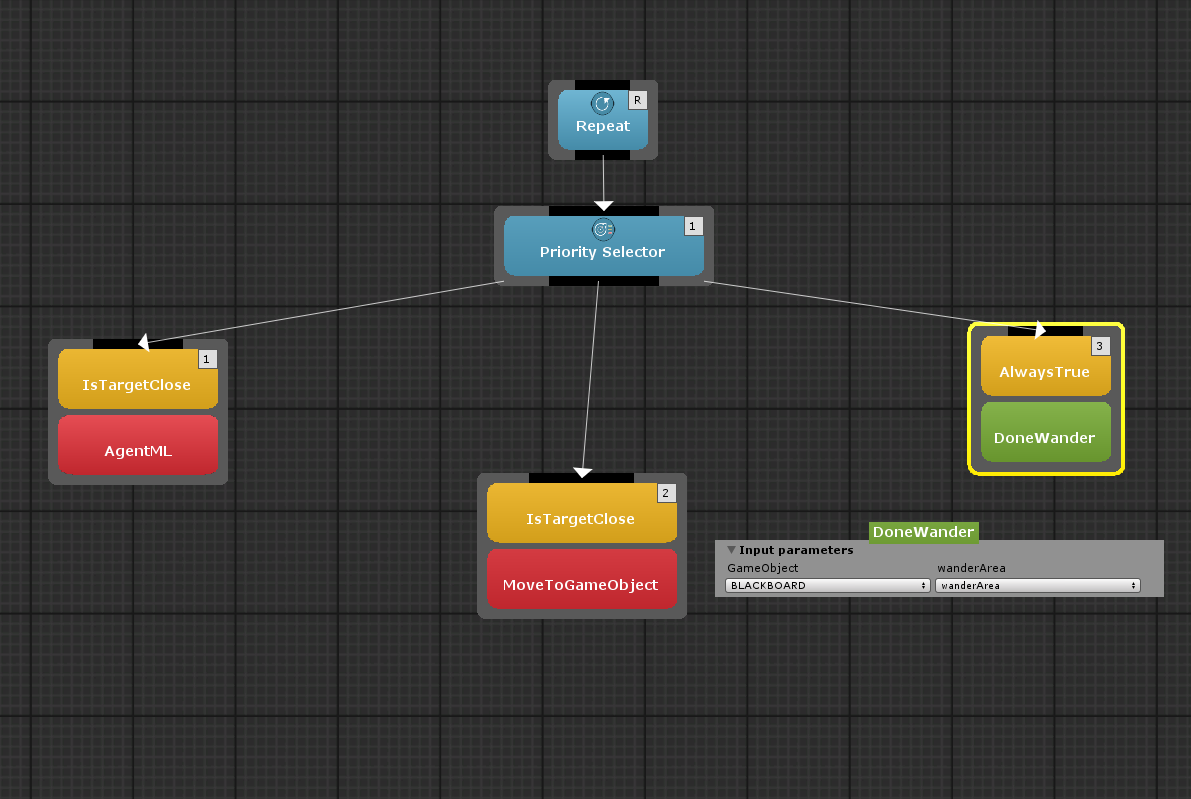The width and height of the screenshot is (1191, 799).
Task: Click badge 1 on the AgentML node
Action: [207, 358]
